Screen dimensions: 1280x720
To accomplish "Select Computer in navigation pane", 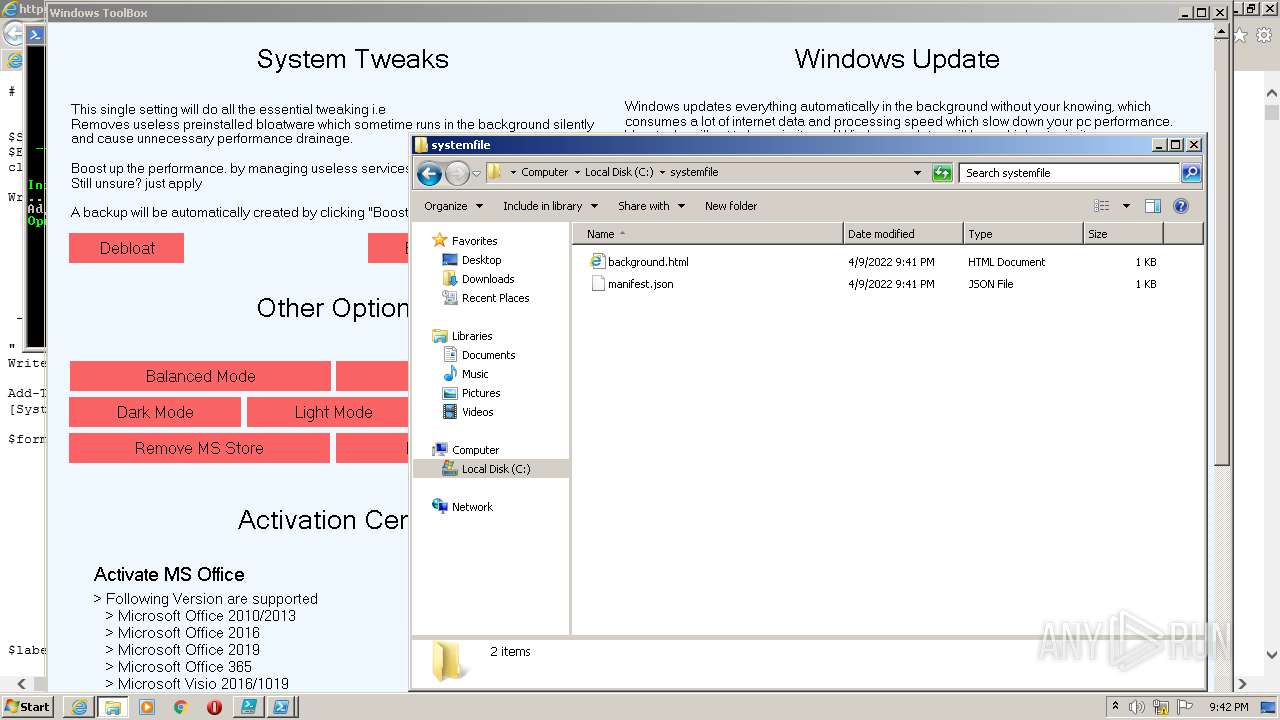I will coord(475,450).
